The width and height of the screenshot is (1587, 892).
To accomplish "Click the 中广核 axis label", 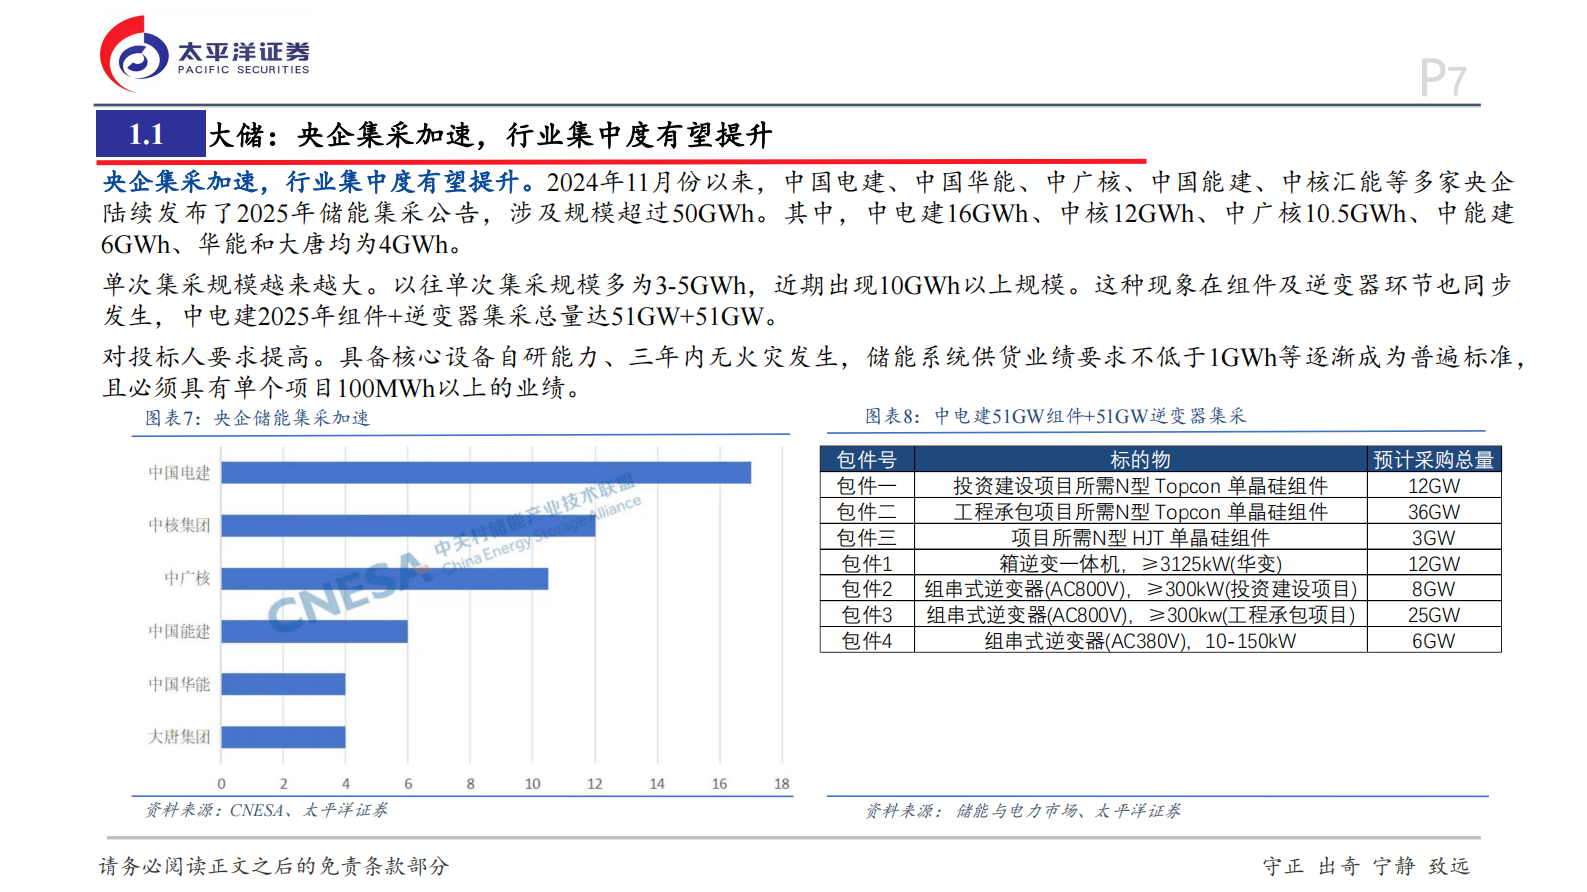I will (x=187, y=578).
